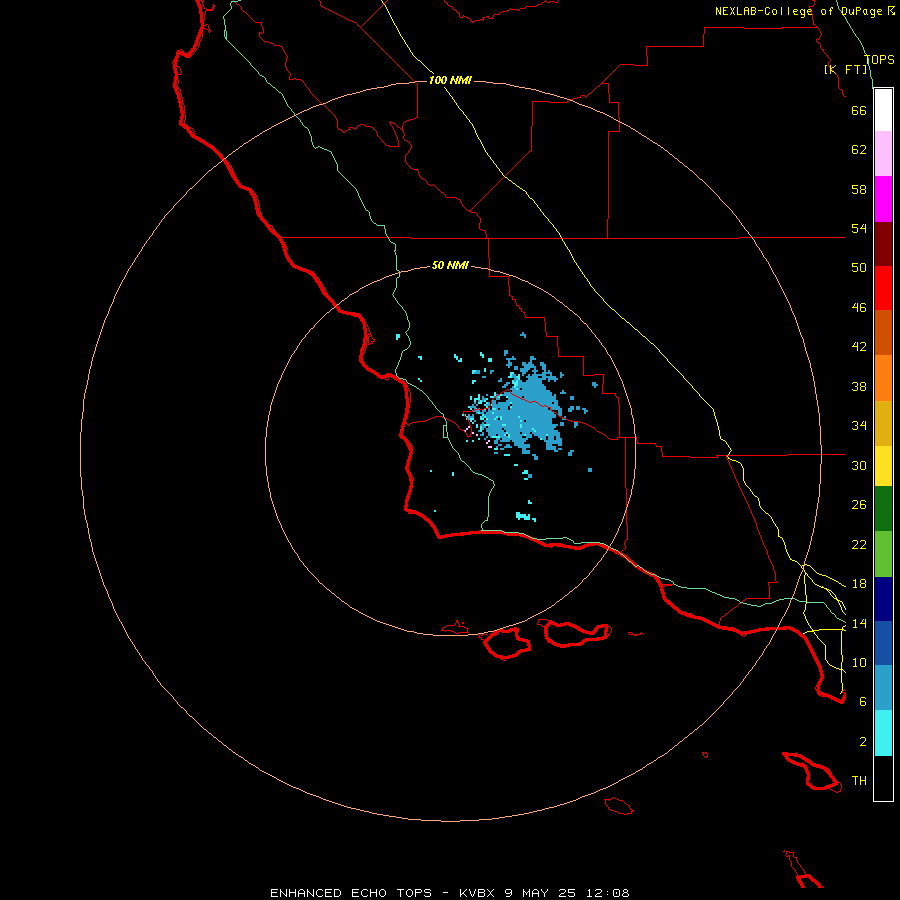Click the 12:08 timestamp
The image size is (900, 900).
(608, 893)
